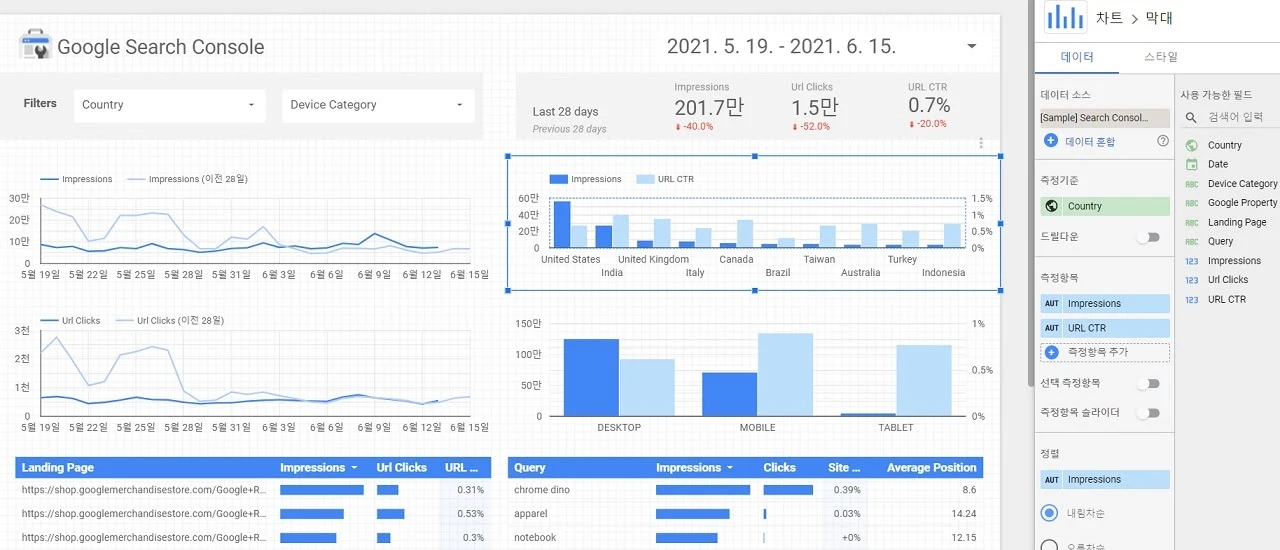
Task: Click the plus icon for 측정항목 추가
Action: (x=1051, y=352)
